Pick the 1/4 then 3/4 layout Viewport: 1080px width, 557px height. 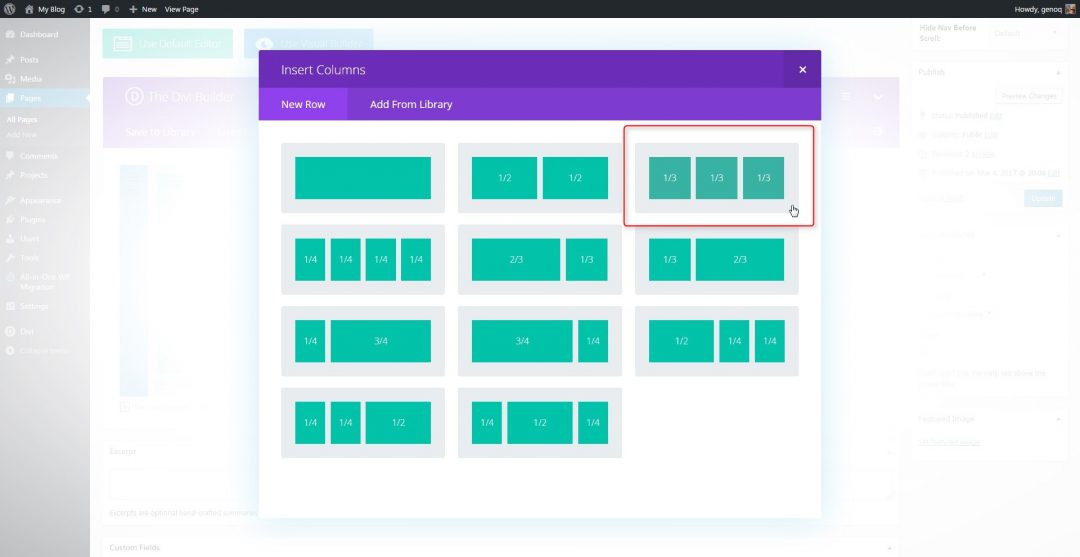click(x=363, y=341)
